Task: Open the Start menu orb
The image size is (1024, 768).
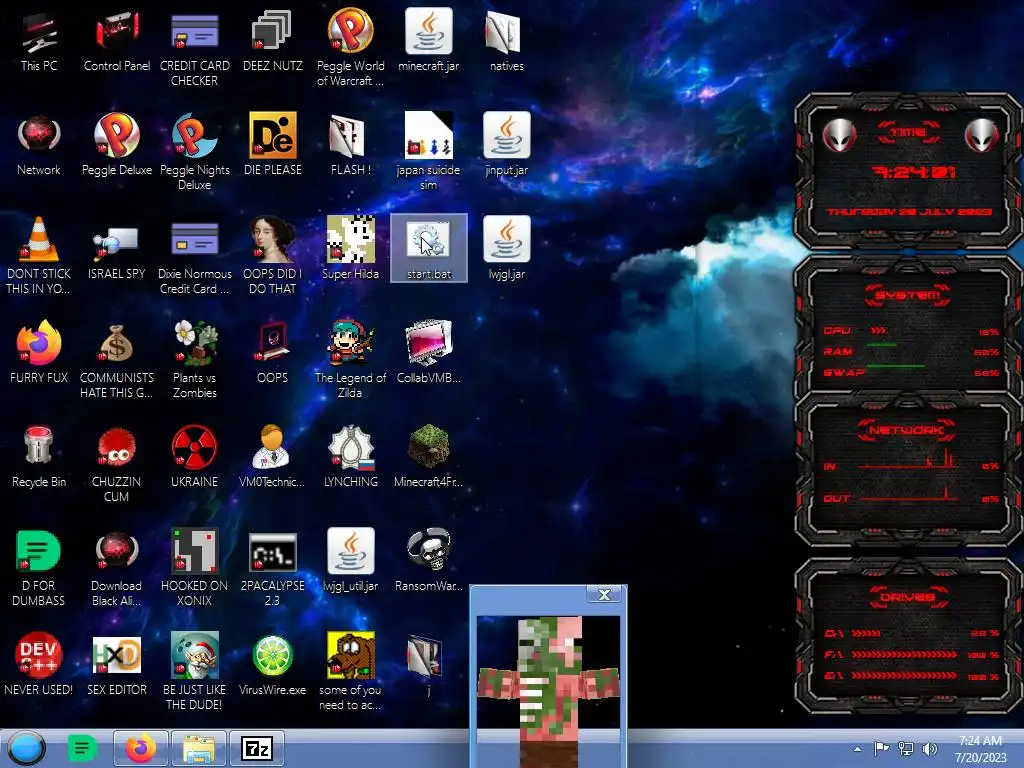Action: click(x=27, y=748)
